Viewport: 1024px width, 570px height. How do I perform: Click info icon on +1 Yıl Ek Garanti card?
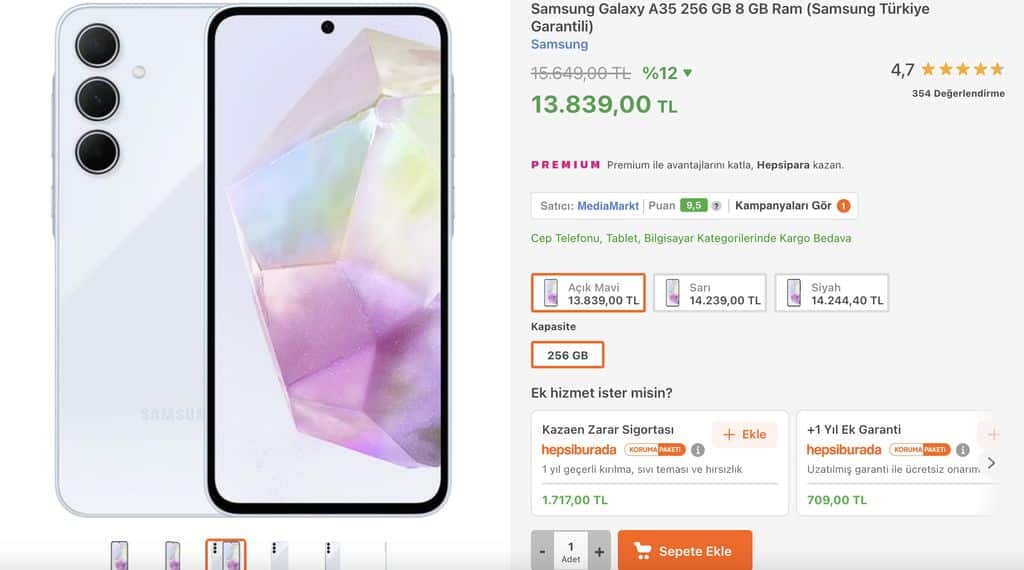point(962,450)
